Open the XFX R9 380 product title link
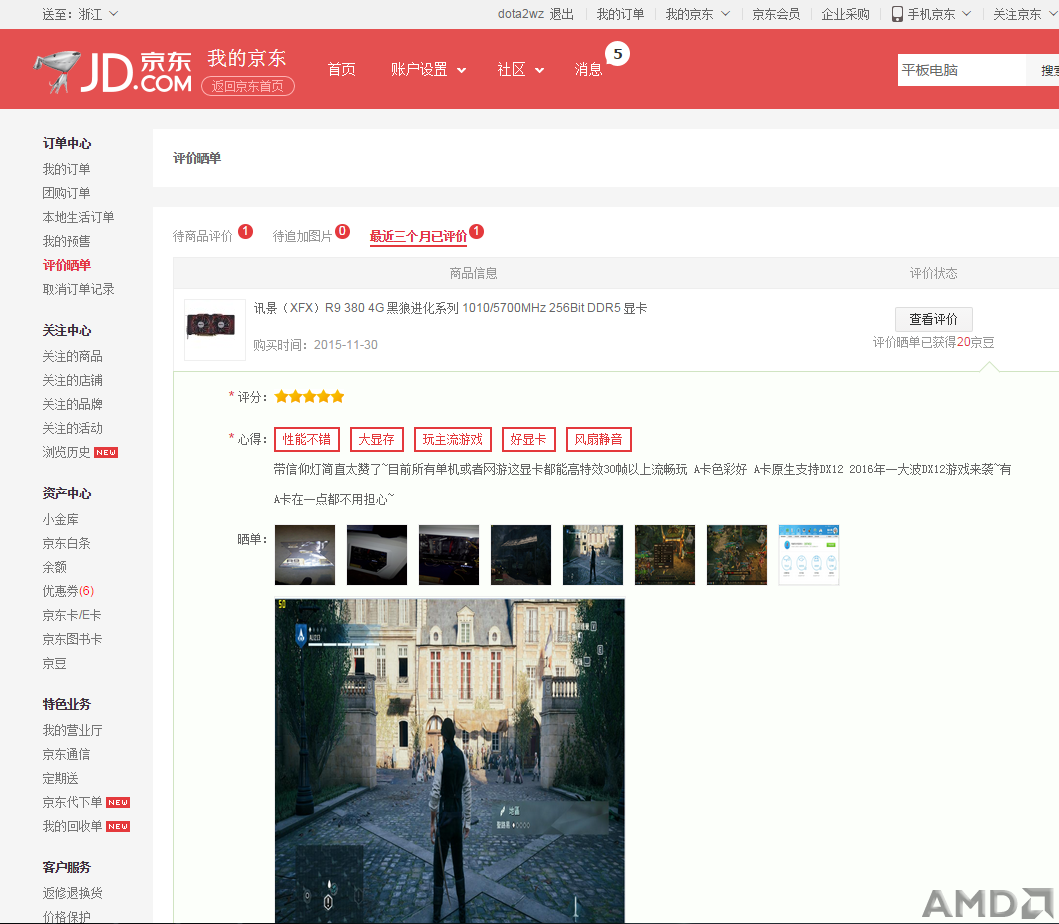The height and width of the screenshot is (924, 1059). [x=450, y=308]
